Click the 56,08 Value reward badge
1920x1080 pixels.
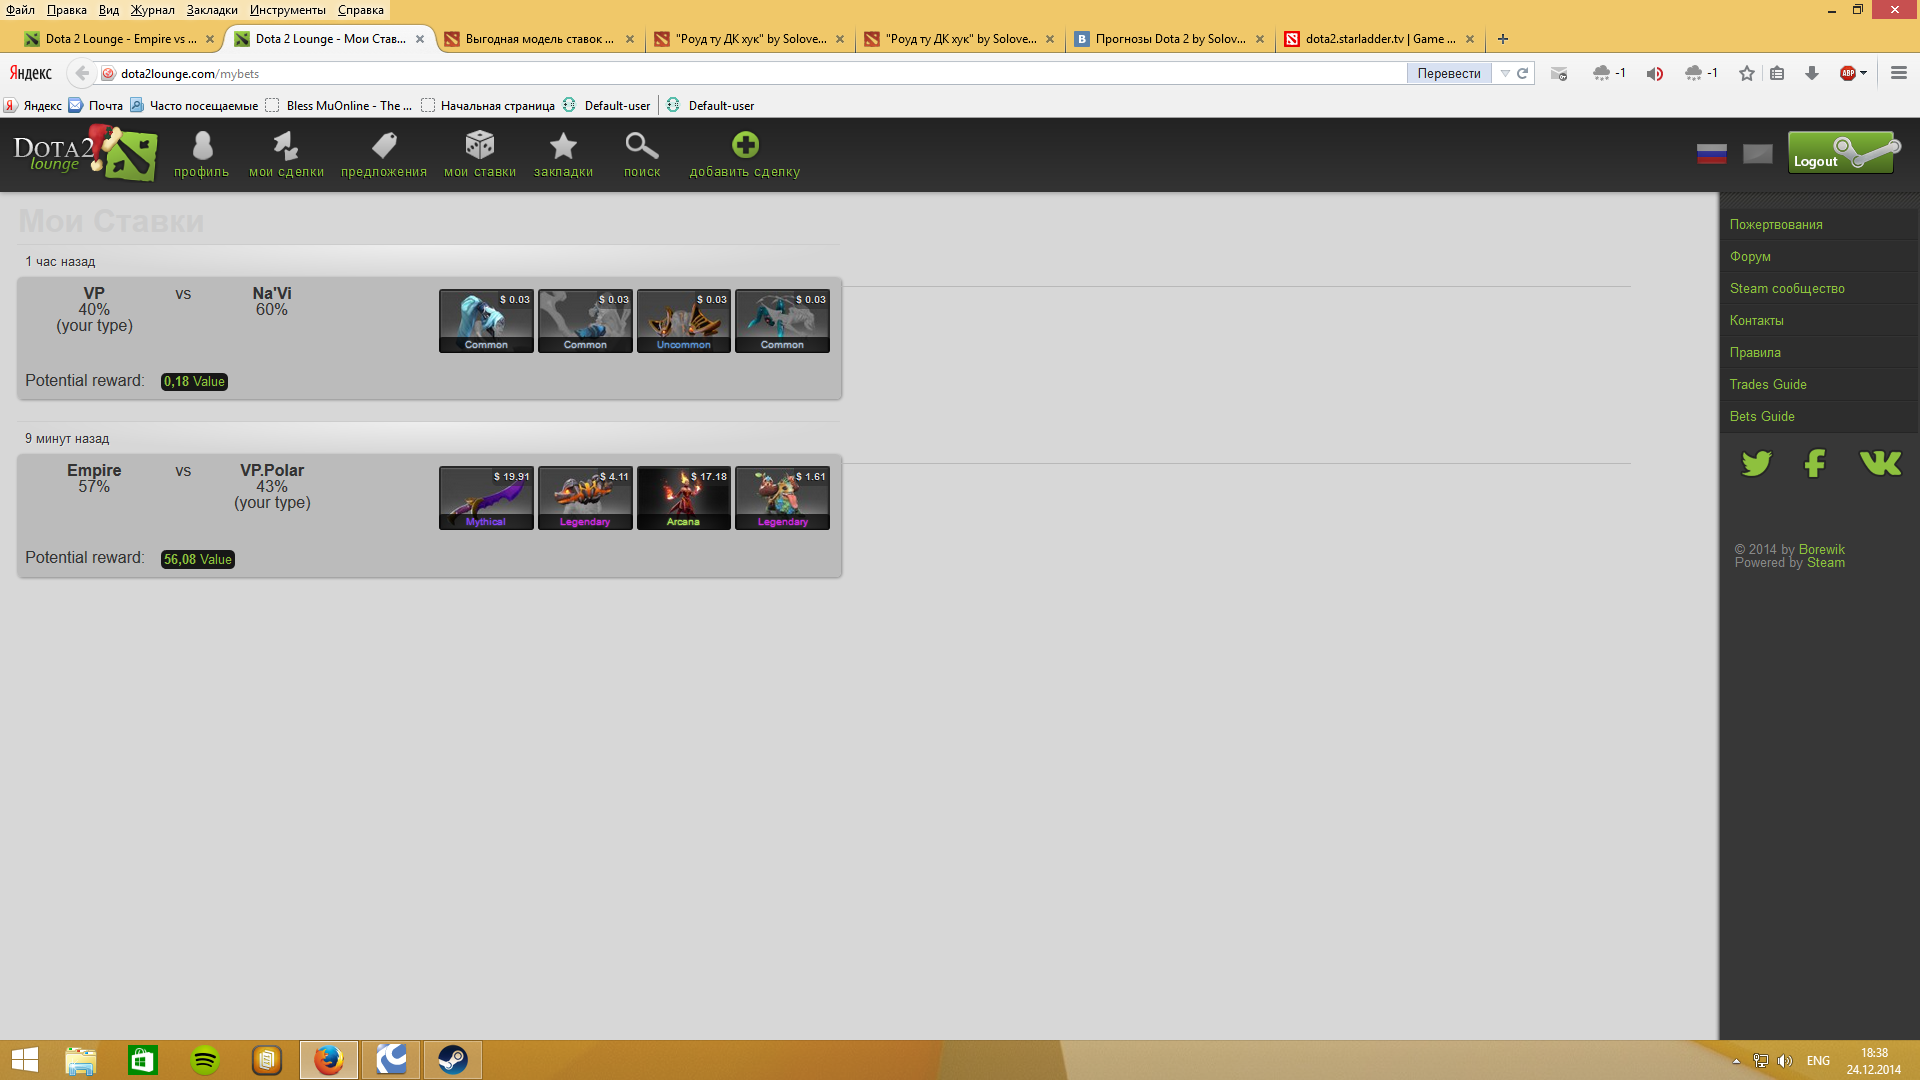click(198, 559)
